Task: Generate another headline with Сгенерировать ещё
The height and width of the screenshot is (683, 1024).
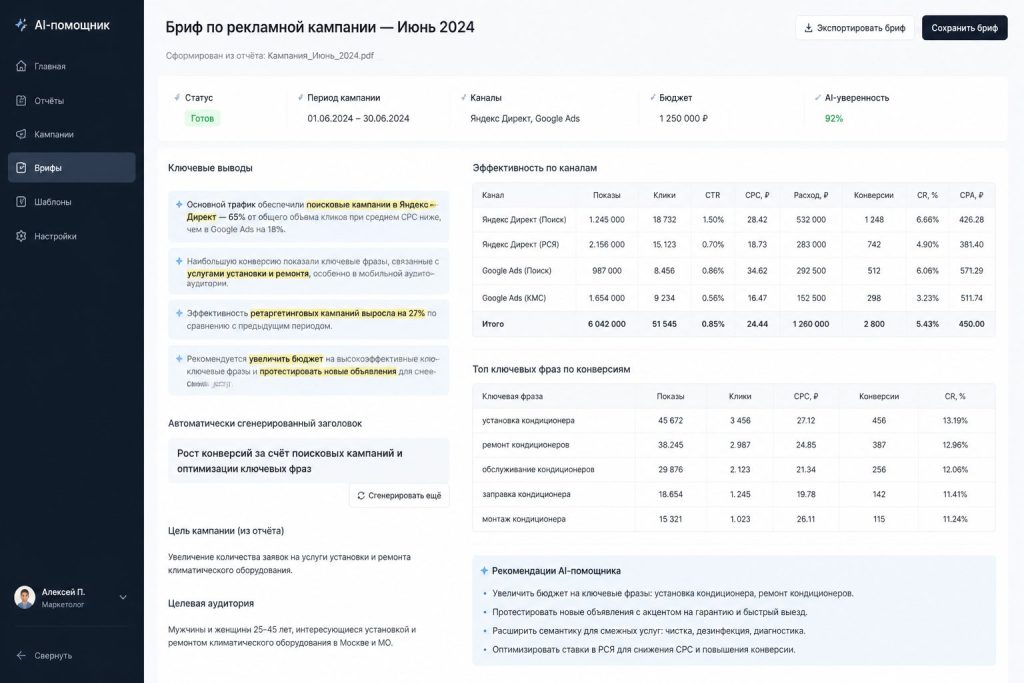Action: click(x=399, y=496)
